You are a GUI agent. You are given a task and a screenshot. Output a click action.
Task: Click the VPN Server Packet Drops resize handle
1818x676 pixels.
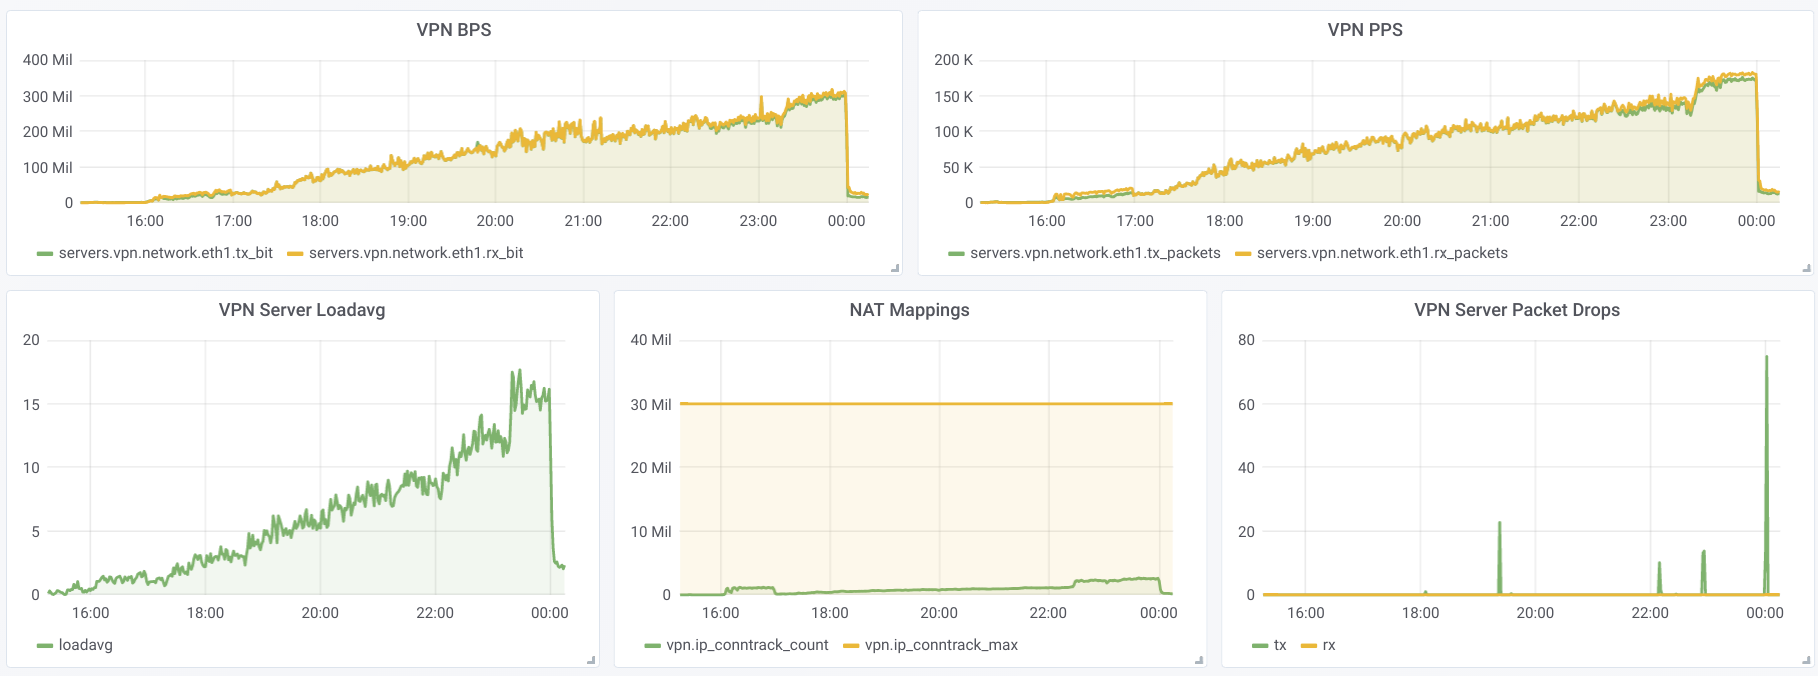(1806, 660)
